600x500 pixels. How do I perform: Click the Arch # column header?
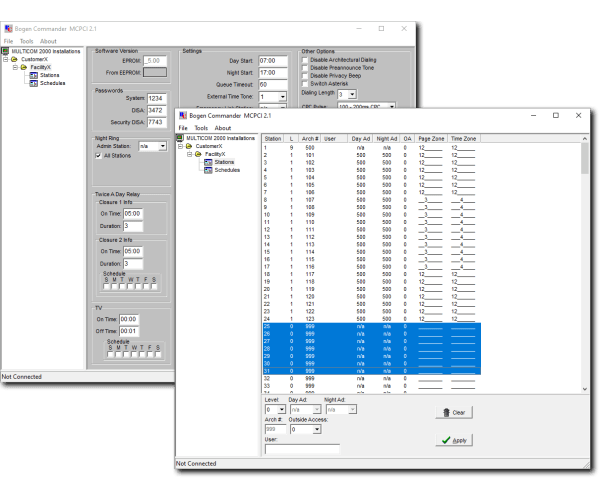coord(310,138)
